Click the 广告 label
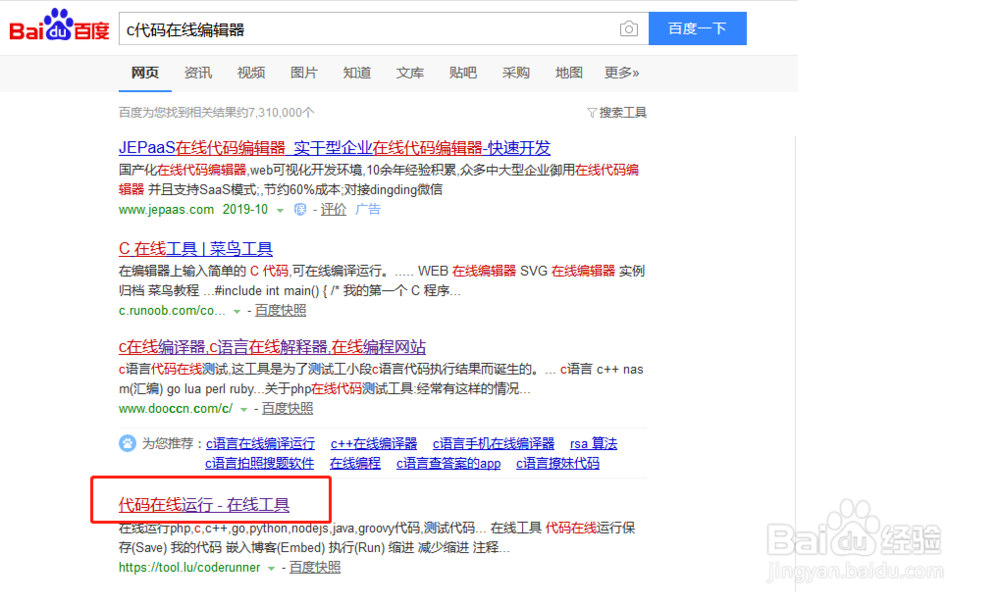1000x606 pixels. coord(367,210)
